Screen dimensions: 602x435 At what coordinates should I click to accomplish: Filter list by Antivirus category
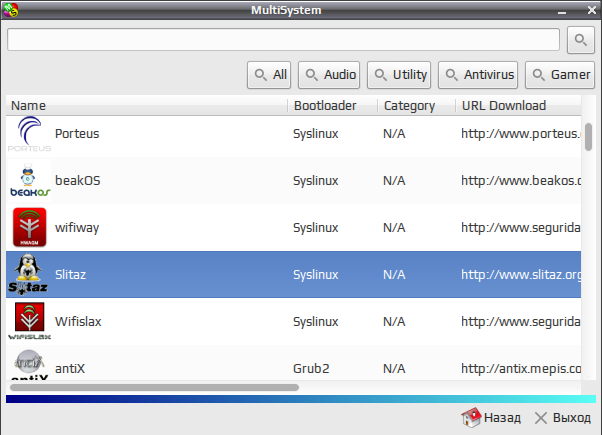tap(478, 75)
